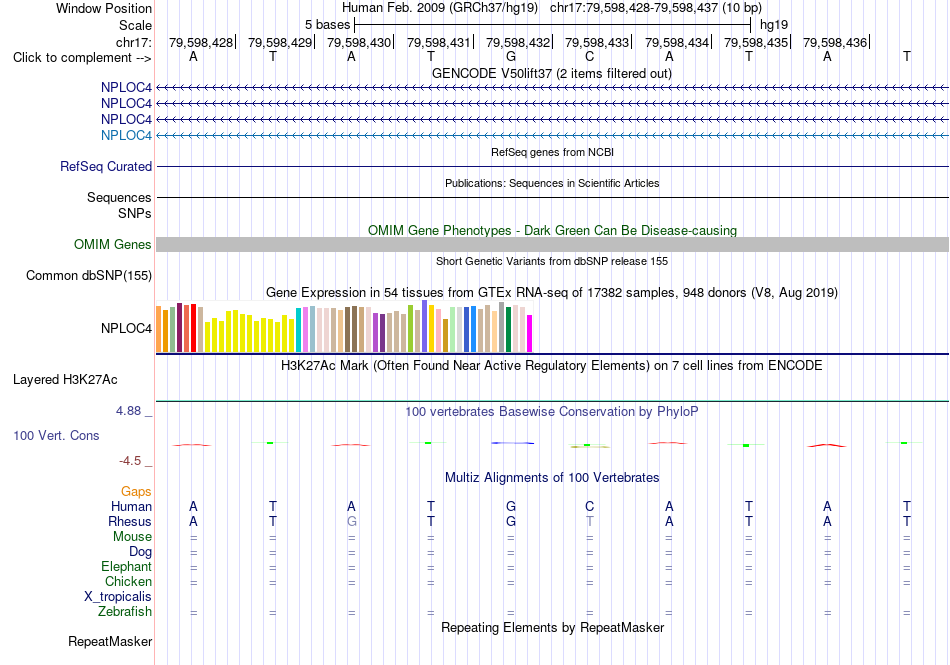Select the Mouse alignment row label

[132, 537]
